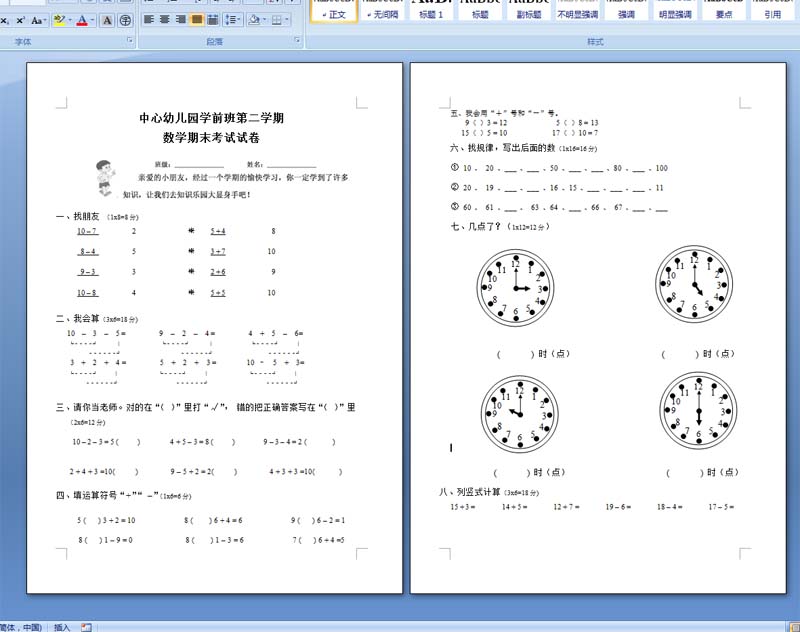Open highlight color dropdown arrow
The height and width of the screenshot is (632, 800).
(x=69, y=20)
